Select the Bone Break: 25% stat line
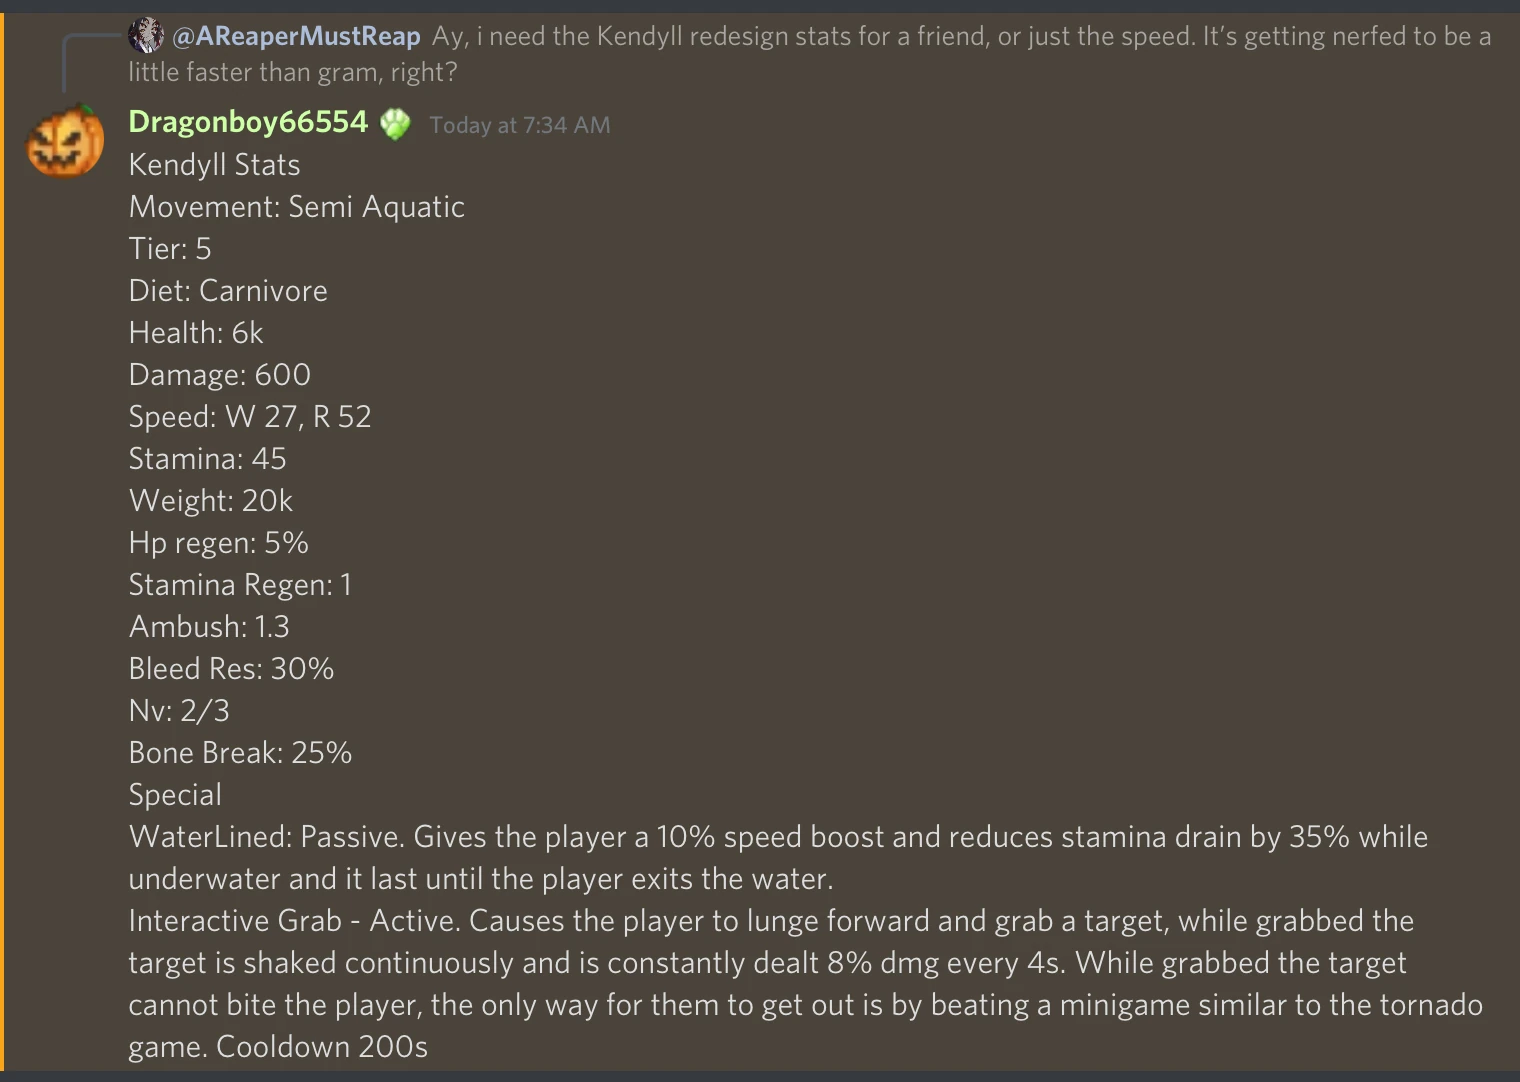 pos(240,752)
